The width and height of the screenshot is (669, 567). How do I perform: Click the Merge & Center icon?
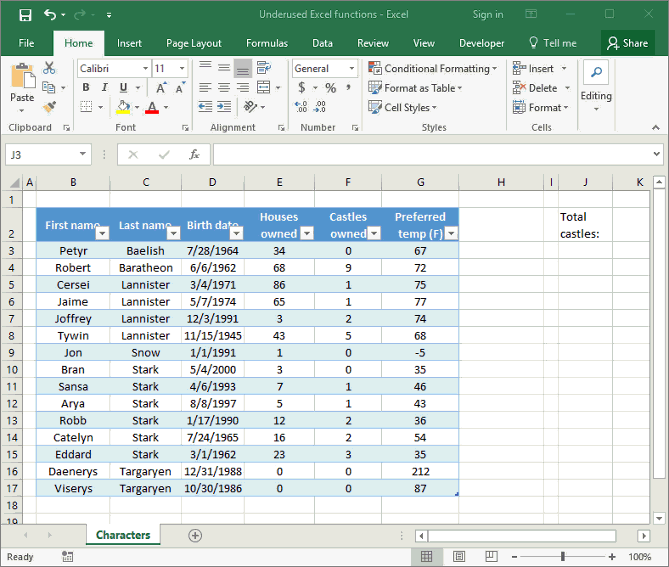coord(263,87)
